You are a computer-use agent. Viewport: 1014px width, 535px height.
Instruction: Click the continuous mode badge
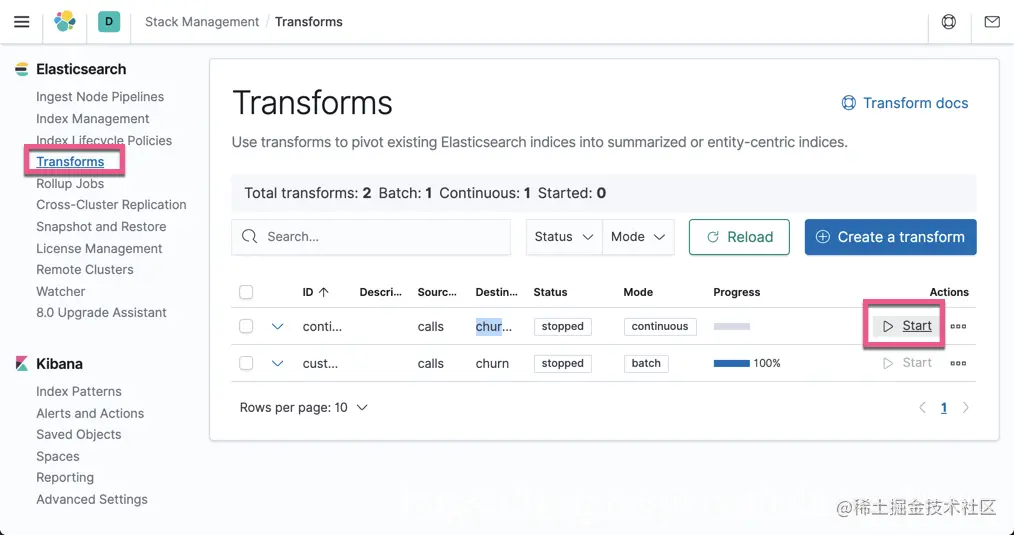[660, 326]
